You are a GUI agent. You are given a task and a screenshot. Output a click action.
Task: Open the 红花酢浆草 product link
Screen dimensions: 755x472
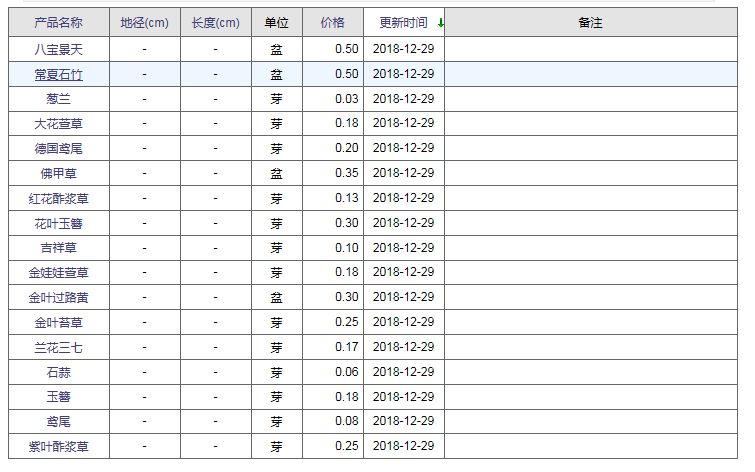click(58, 199)
